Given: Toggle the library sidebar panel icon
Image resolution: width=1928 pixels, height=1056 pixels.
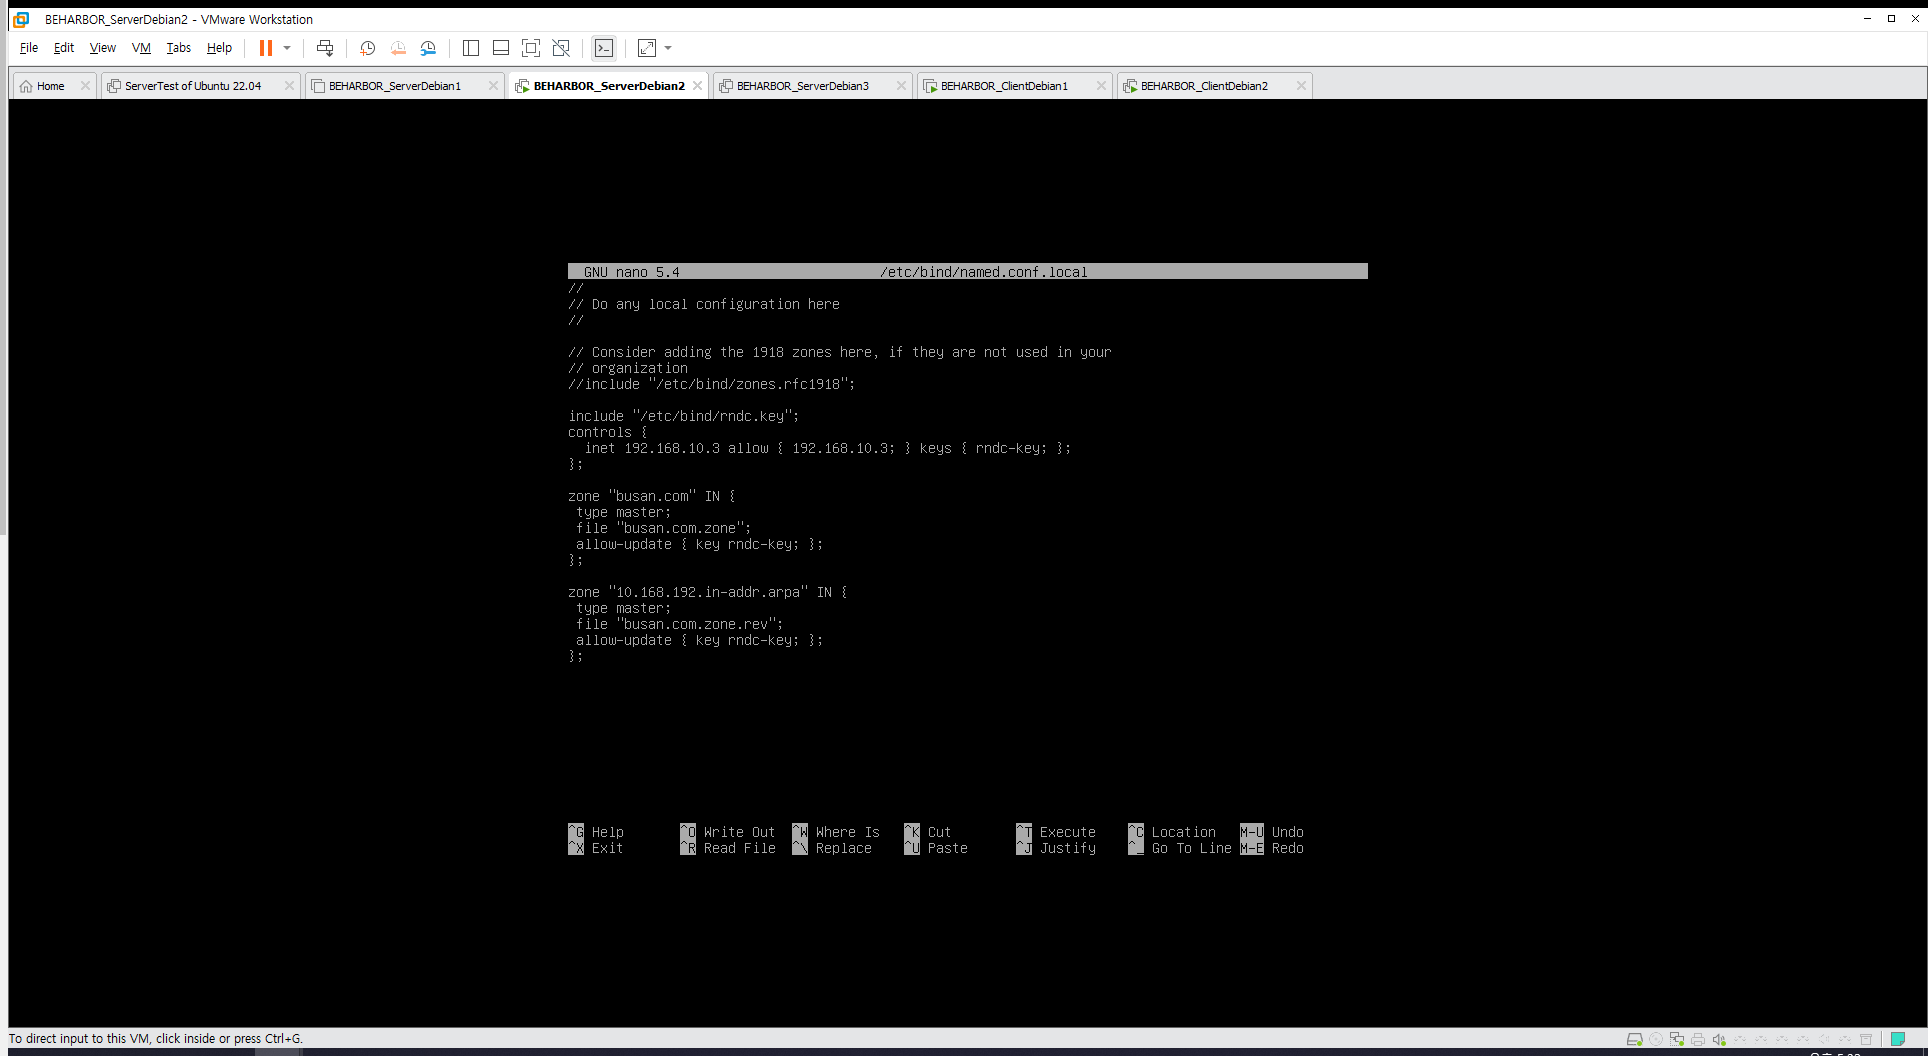Looking at the screenshot, I should coord(471,48).
